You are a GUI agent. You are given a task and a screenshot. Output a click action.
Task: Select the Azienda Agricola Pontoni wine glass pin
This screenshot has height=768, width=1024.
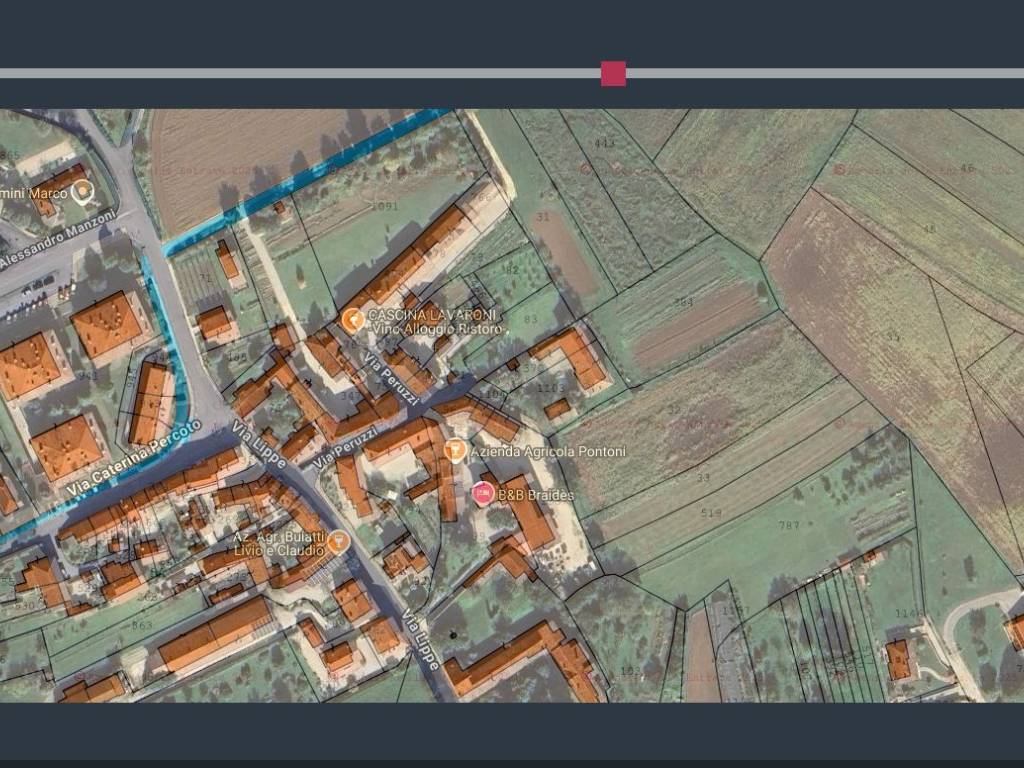point(455,451)
